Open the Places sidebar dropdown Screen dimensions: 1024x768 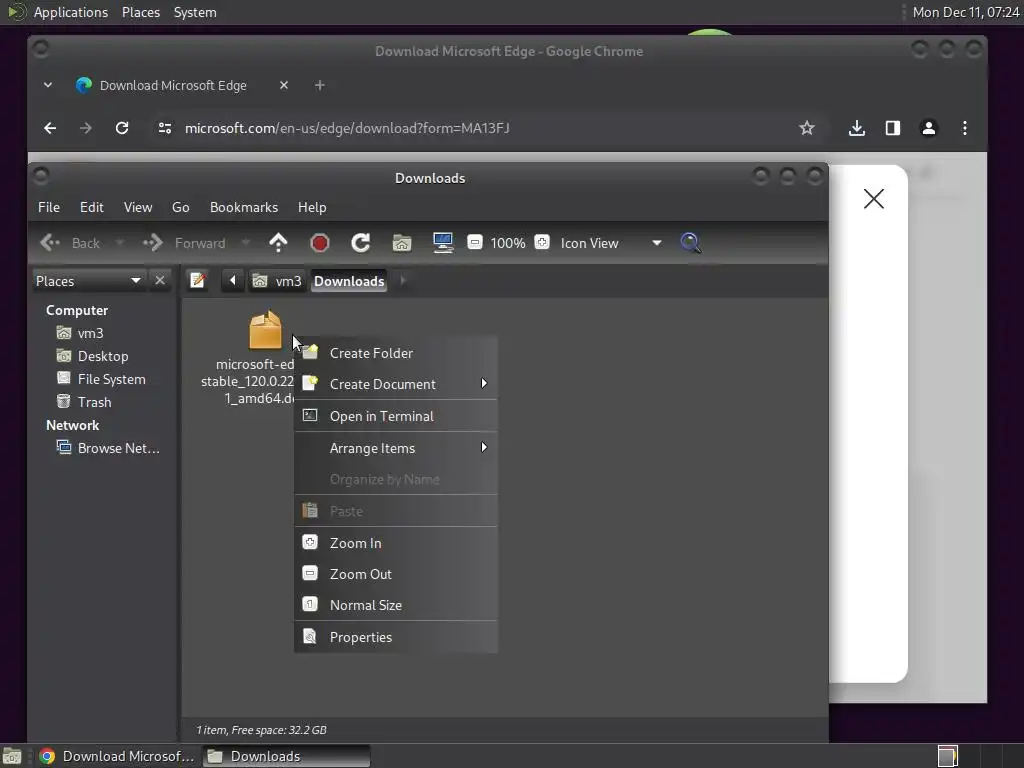pos(88,281)
